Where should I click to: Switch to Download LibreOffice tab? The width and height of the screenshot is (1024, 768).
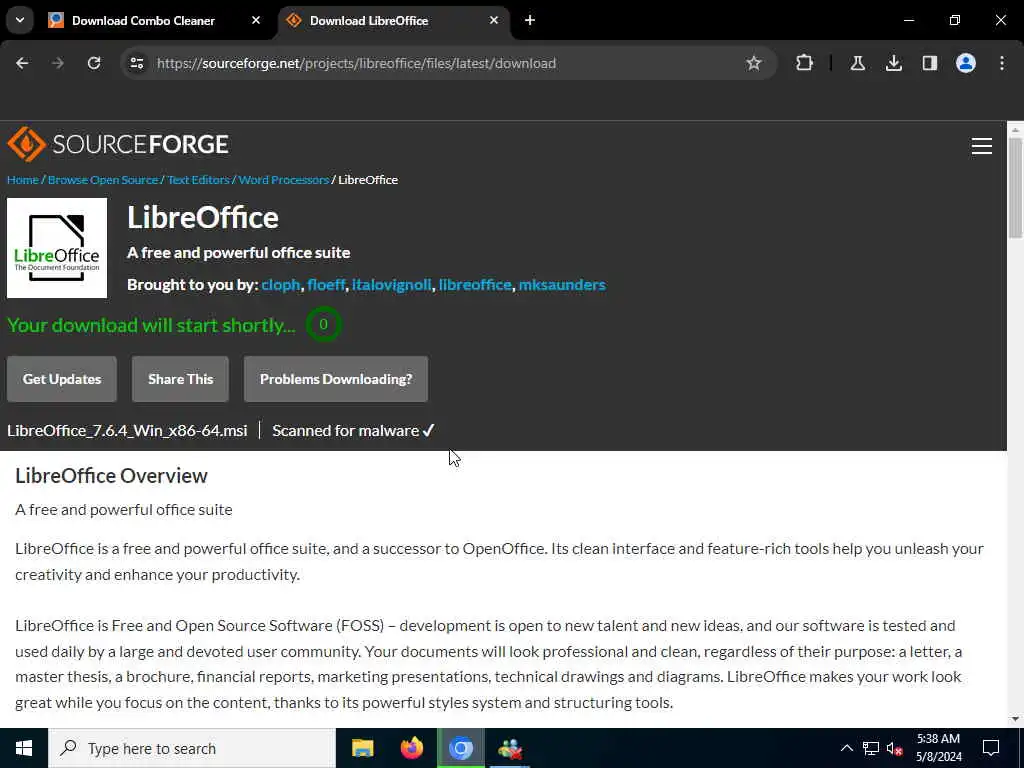pyautogui.click(x=394, y=20)
